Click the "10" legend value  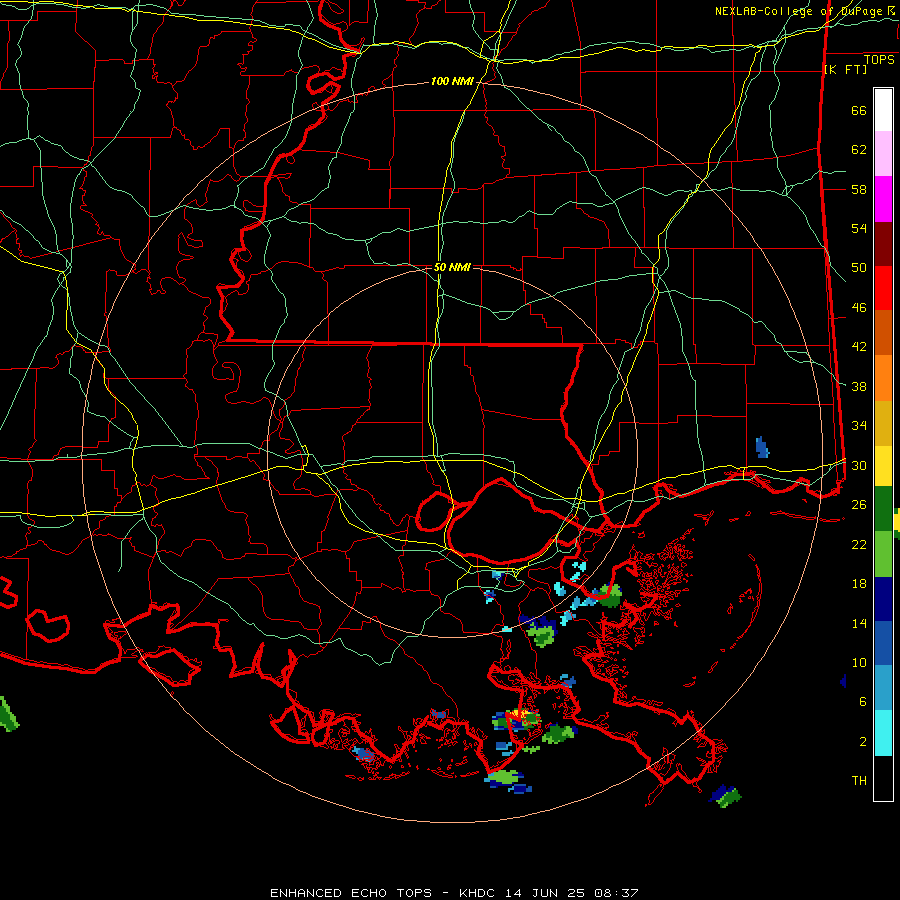click(x=859, y=663)
